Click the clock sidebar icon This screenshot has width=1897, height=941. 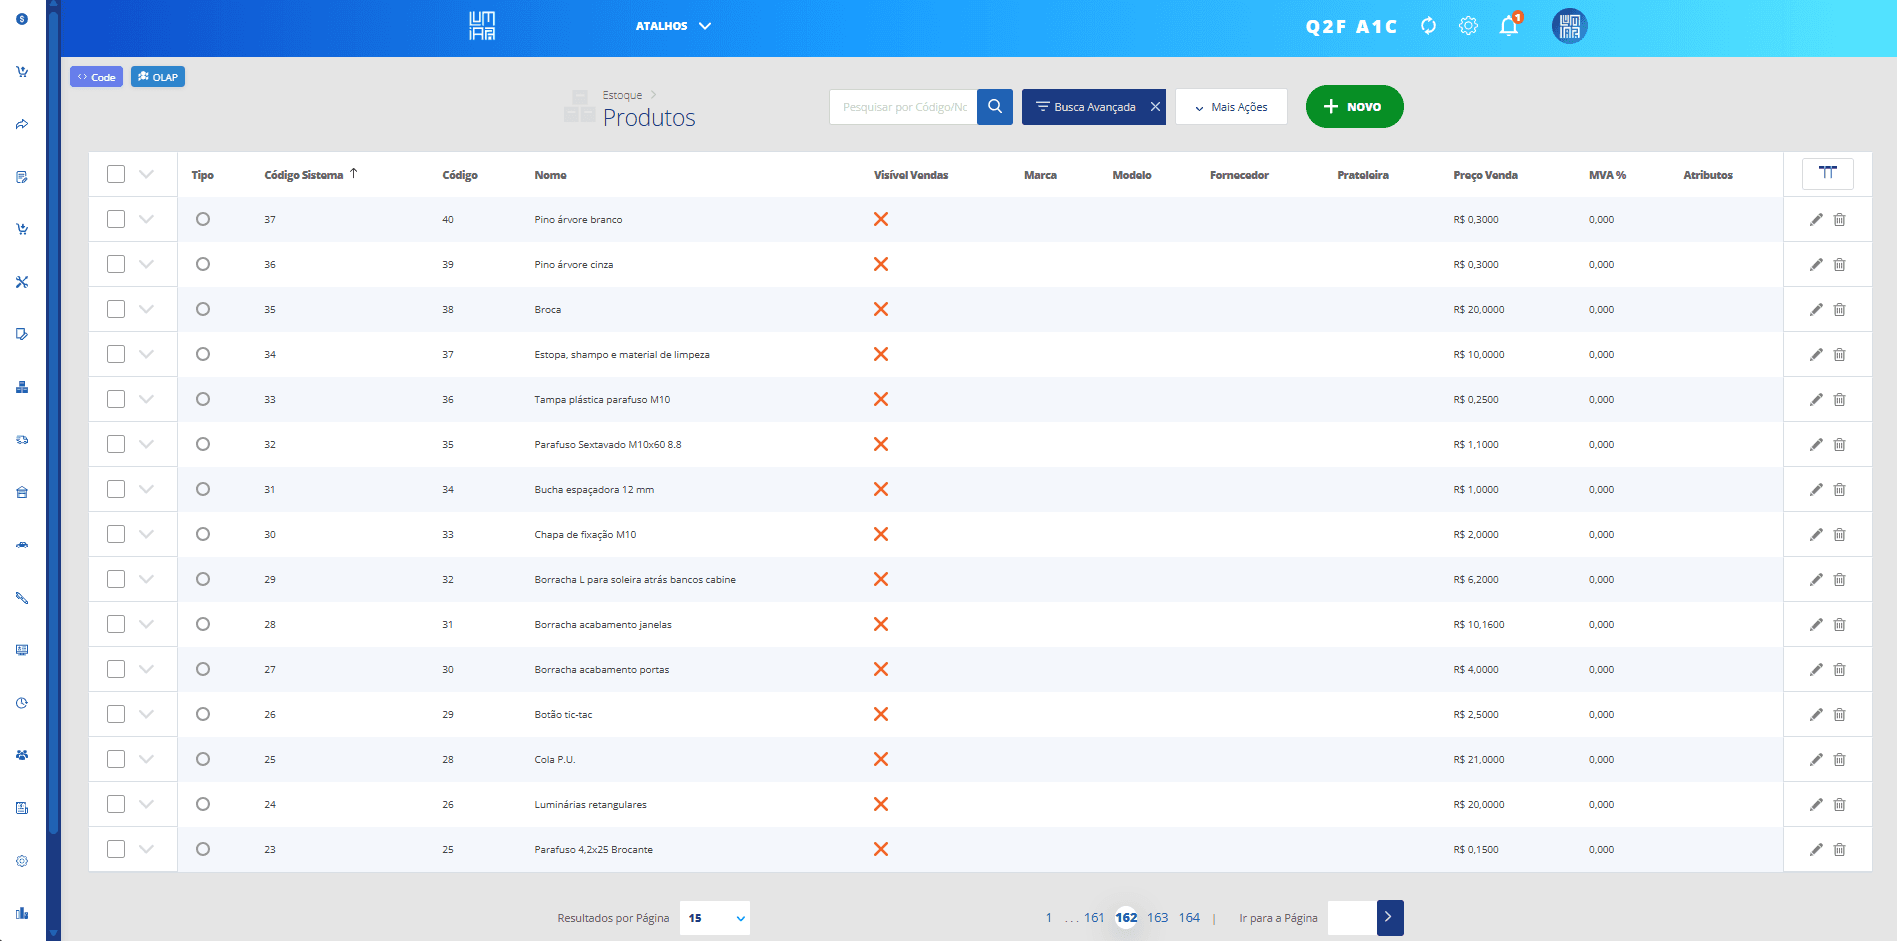click(x=22, y=703)
